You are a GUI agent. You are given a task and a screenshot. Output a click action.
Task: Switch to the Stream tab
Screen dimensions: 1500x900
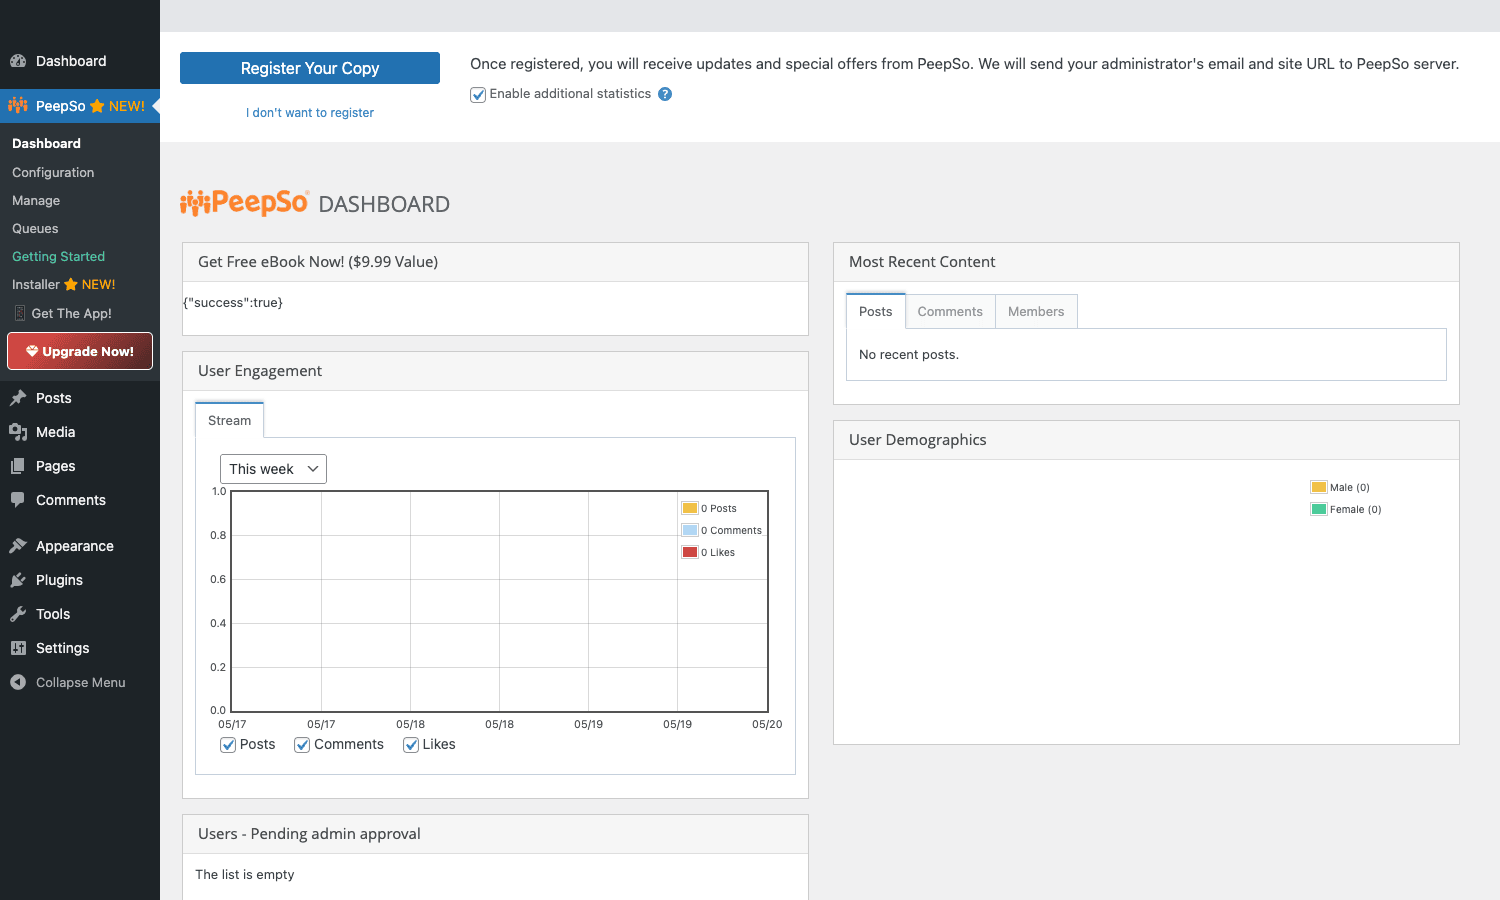229,420
